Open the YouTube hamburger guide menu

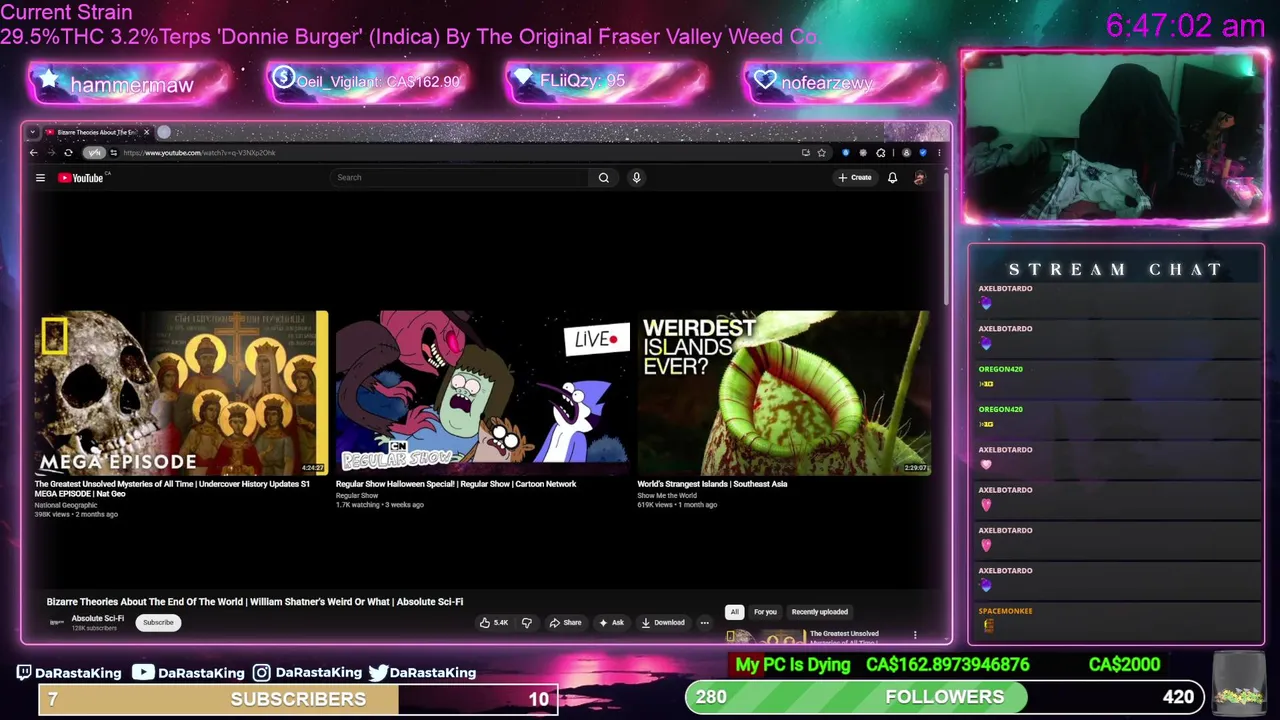[x=40, y=178]
